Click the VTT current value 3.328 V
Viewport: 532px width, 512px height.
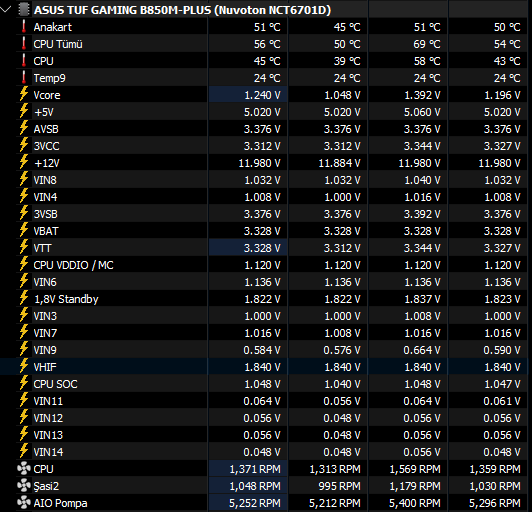click(x=262, y=248)
